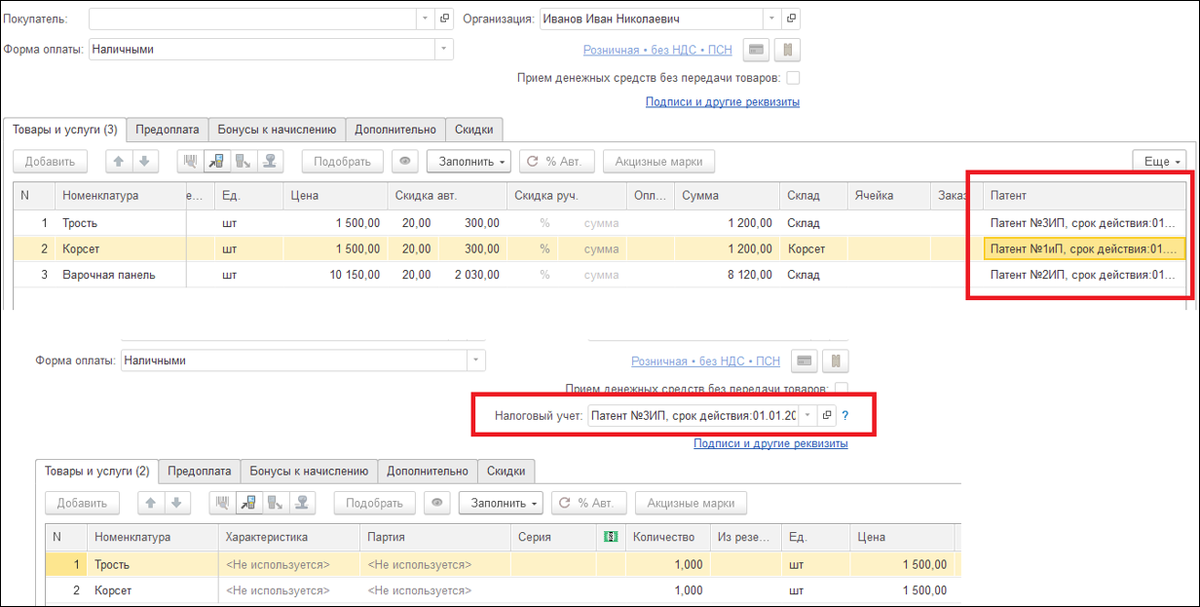Open Подписи и другие реквизиты link below Налоговый учет

point(771,443)
